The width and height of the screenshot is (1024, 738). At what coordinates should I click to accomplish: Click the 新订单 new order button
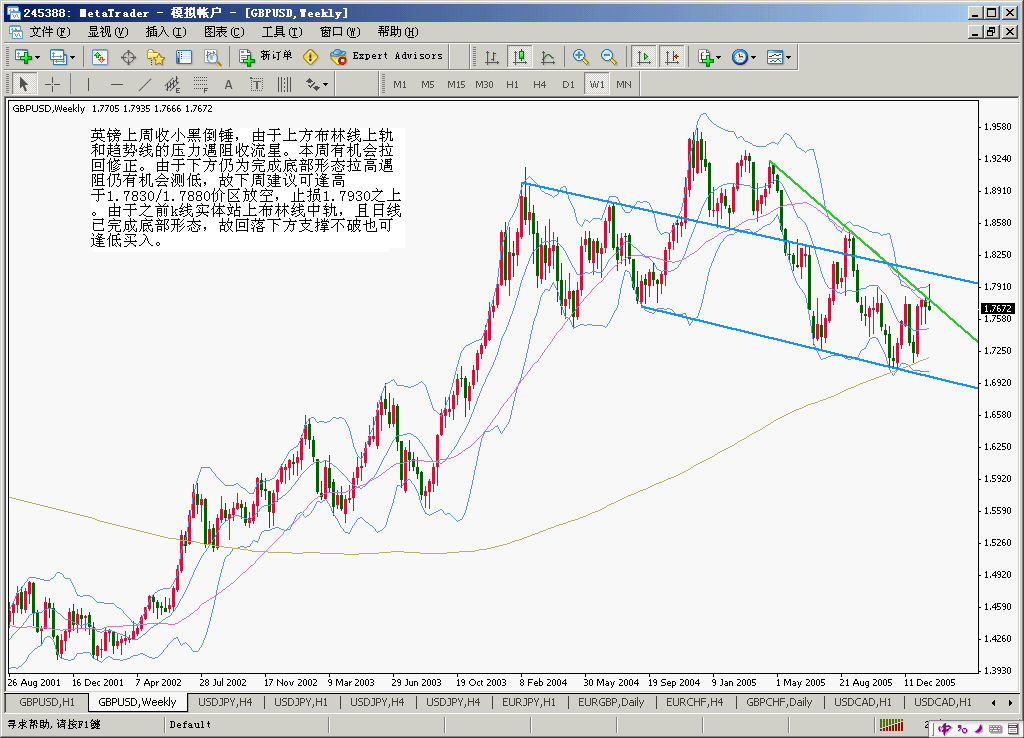(x=265, y=57)
